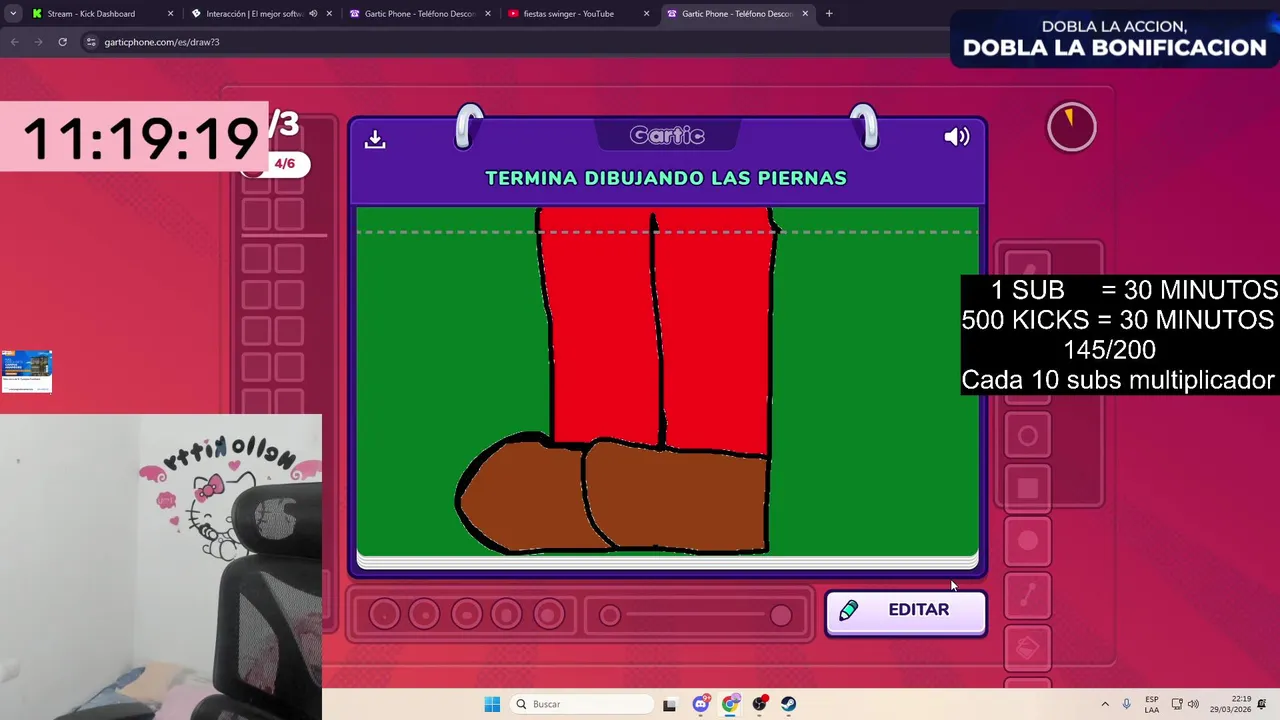Mute audio on the Interacción tab
The image size is (1280, 720).
click(313, 14)
